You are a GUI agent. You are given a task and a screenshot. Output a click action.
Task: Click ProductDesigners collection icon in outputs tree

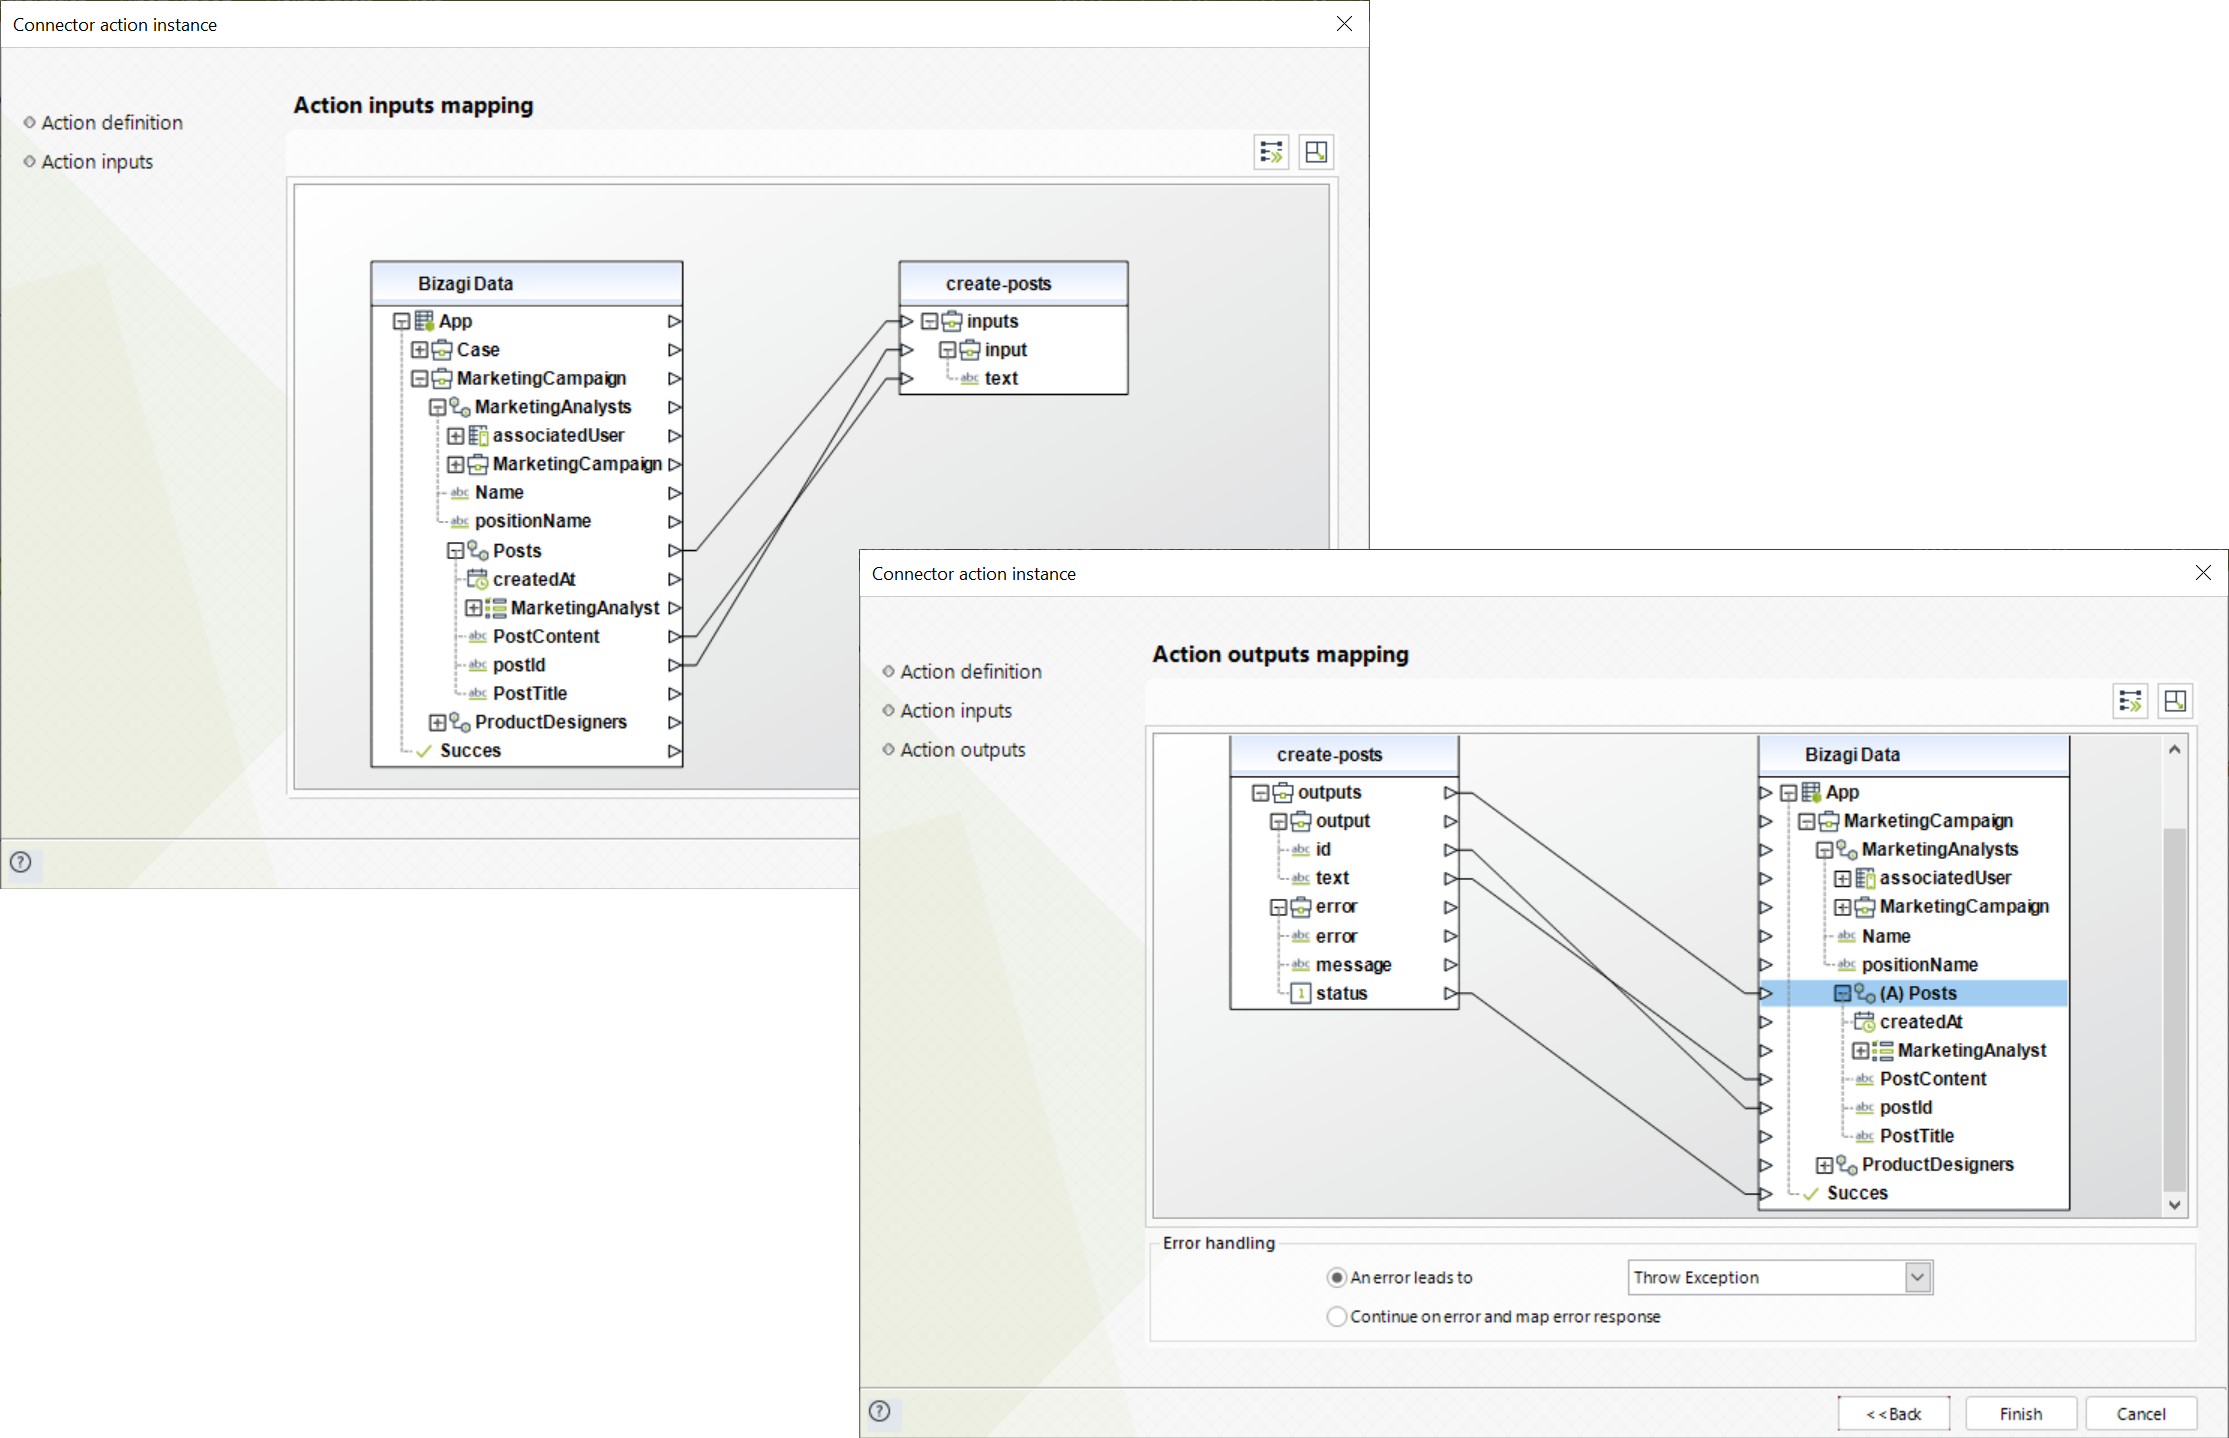click(x=1847, y=1165)
